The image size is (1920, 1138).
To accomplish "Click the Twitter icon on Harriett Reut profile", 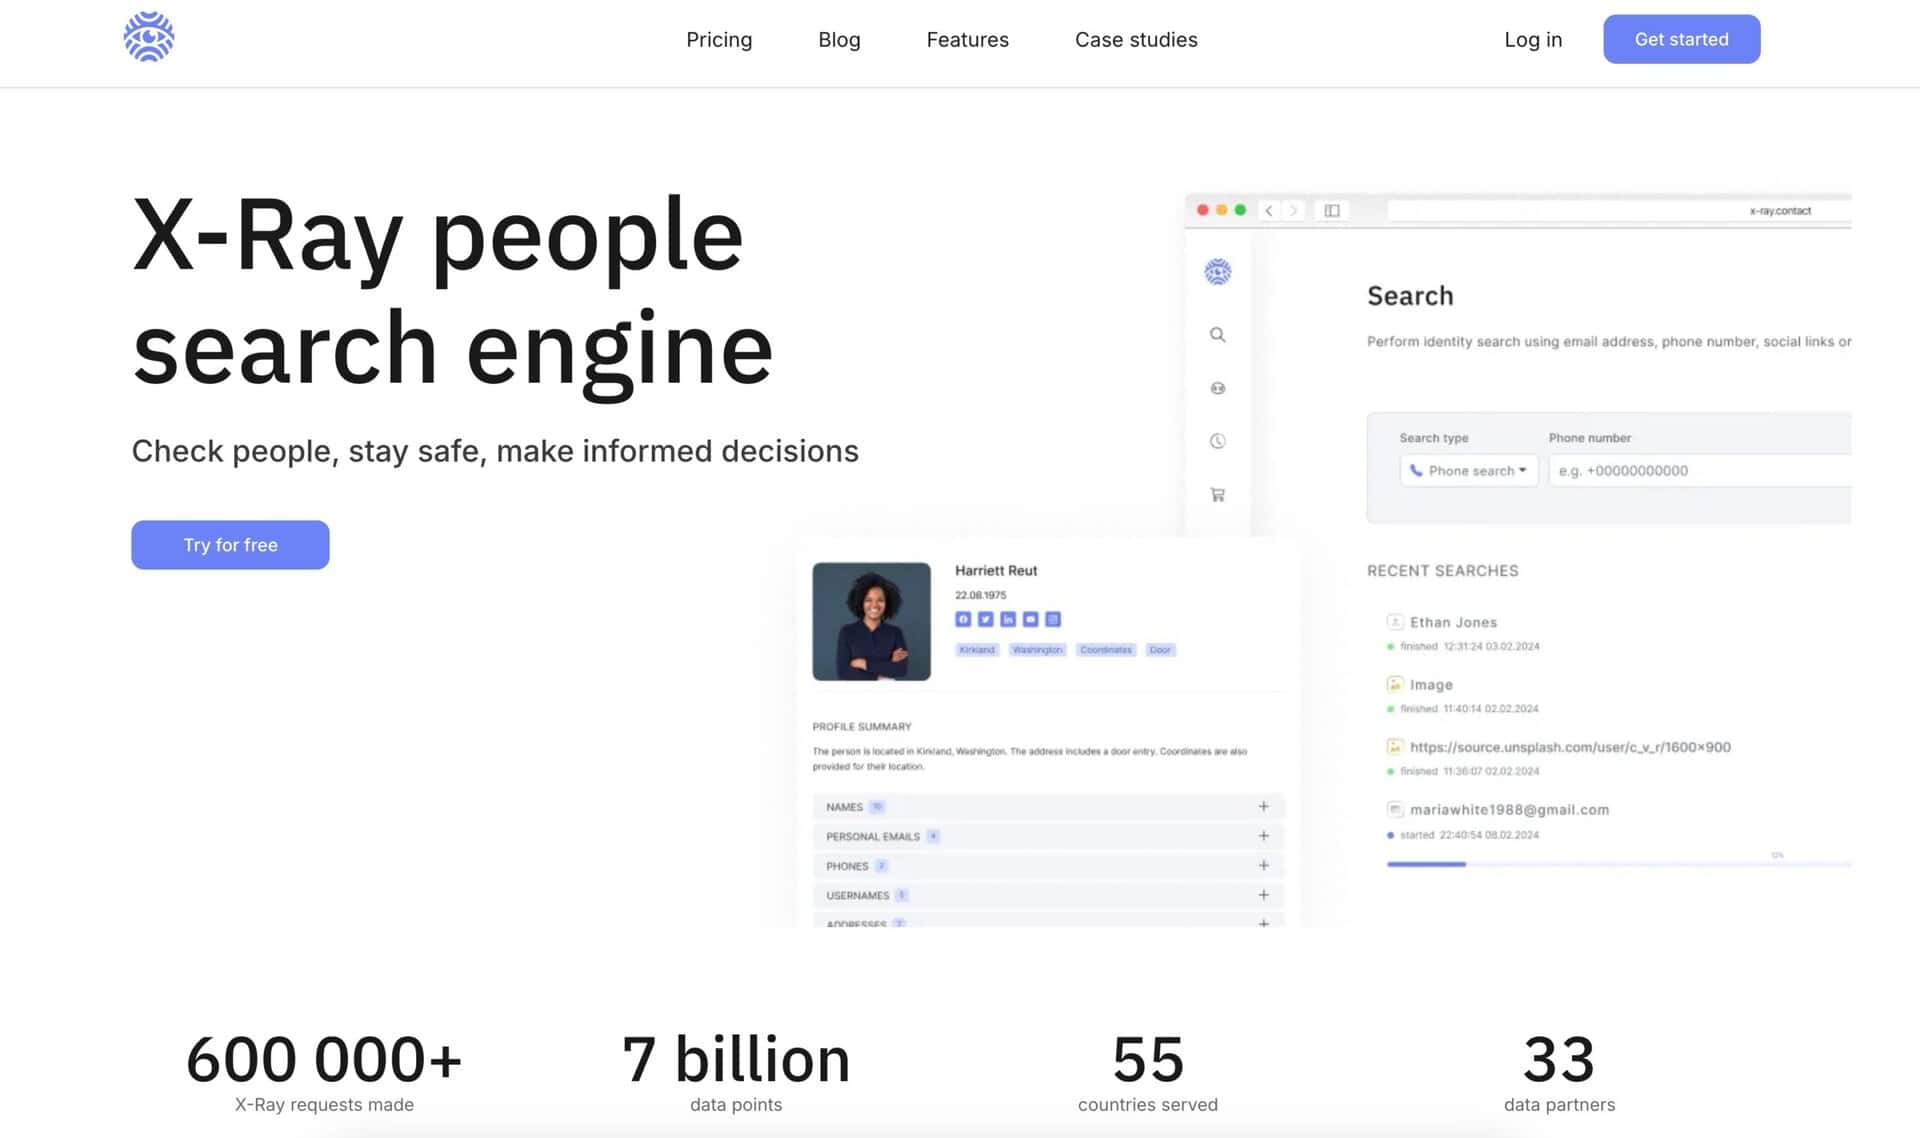I will [985, 620].
